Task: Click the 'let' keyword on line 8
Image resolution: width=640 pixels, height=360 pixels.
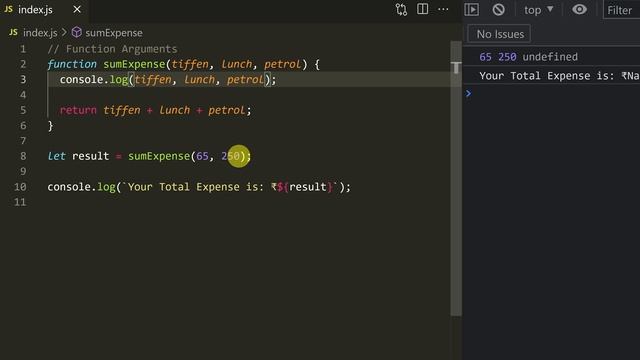Action: coord(56,156)
